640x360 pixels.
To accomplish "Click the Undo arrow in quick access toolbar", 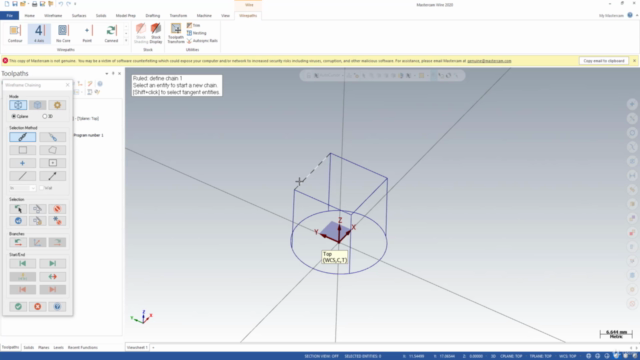I will point(60,4).
